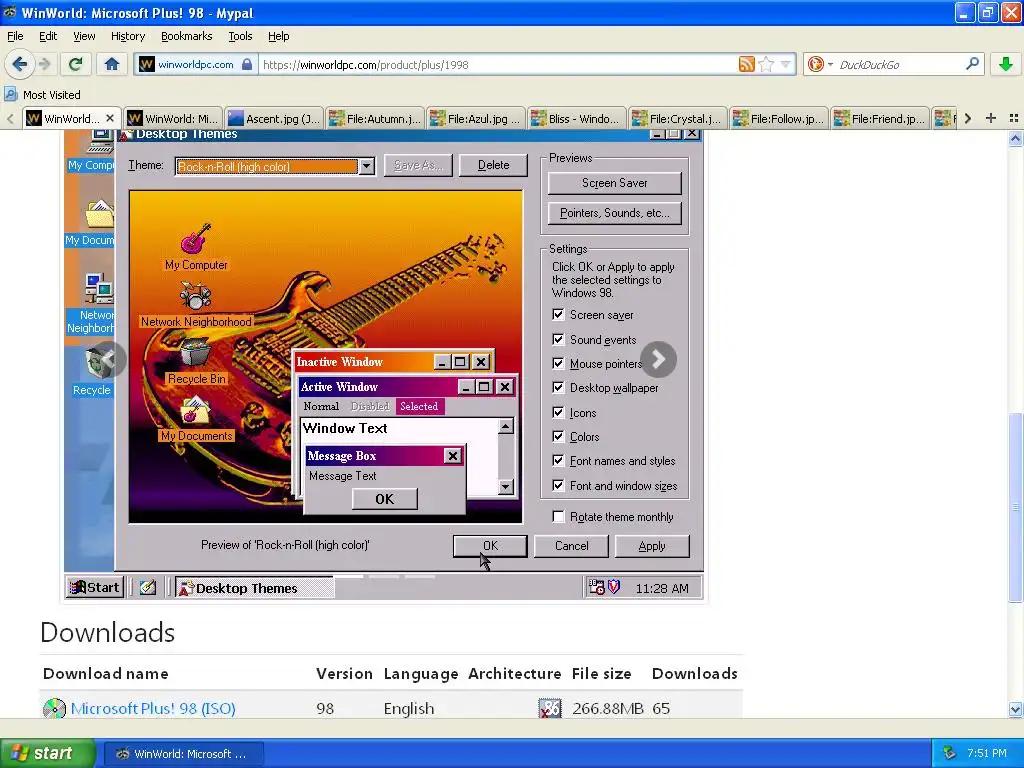Open the address bar history dropdown
Viewport: 1024px width, 768px height.
786,64
